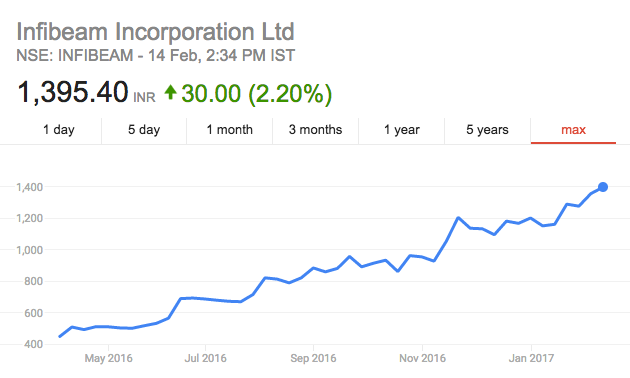The width and height of the screenshot is (630, 378).
Task: Click the Infibeam Incorporation Ltd title
Action: point(155,32)
